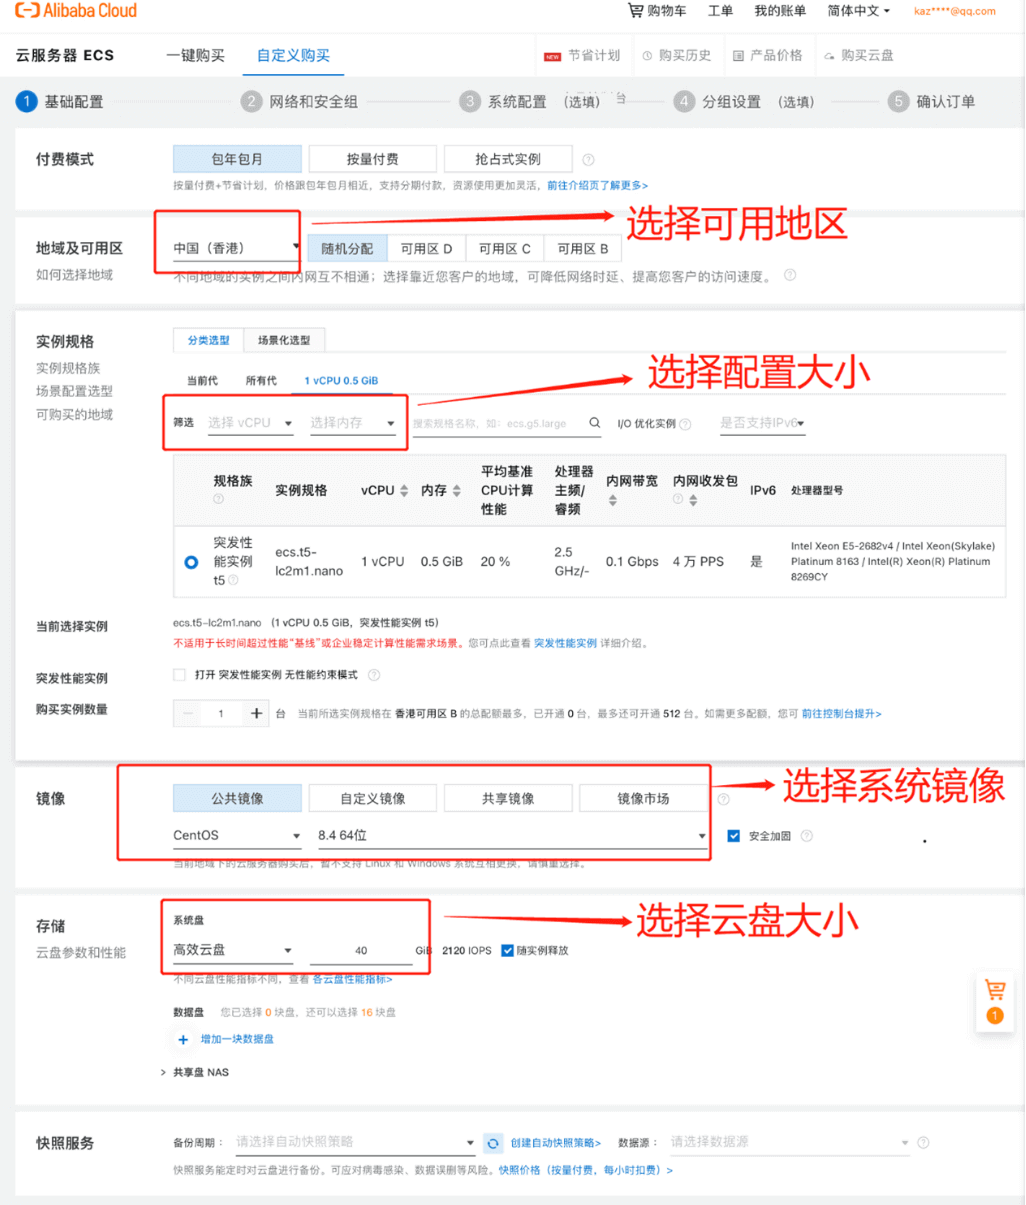
Task: Select the 场景化选型 tab
Action: [x=284, y=341]
